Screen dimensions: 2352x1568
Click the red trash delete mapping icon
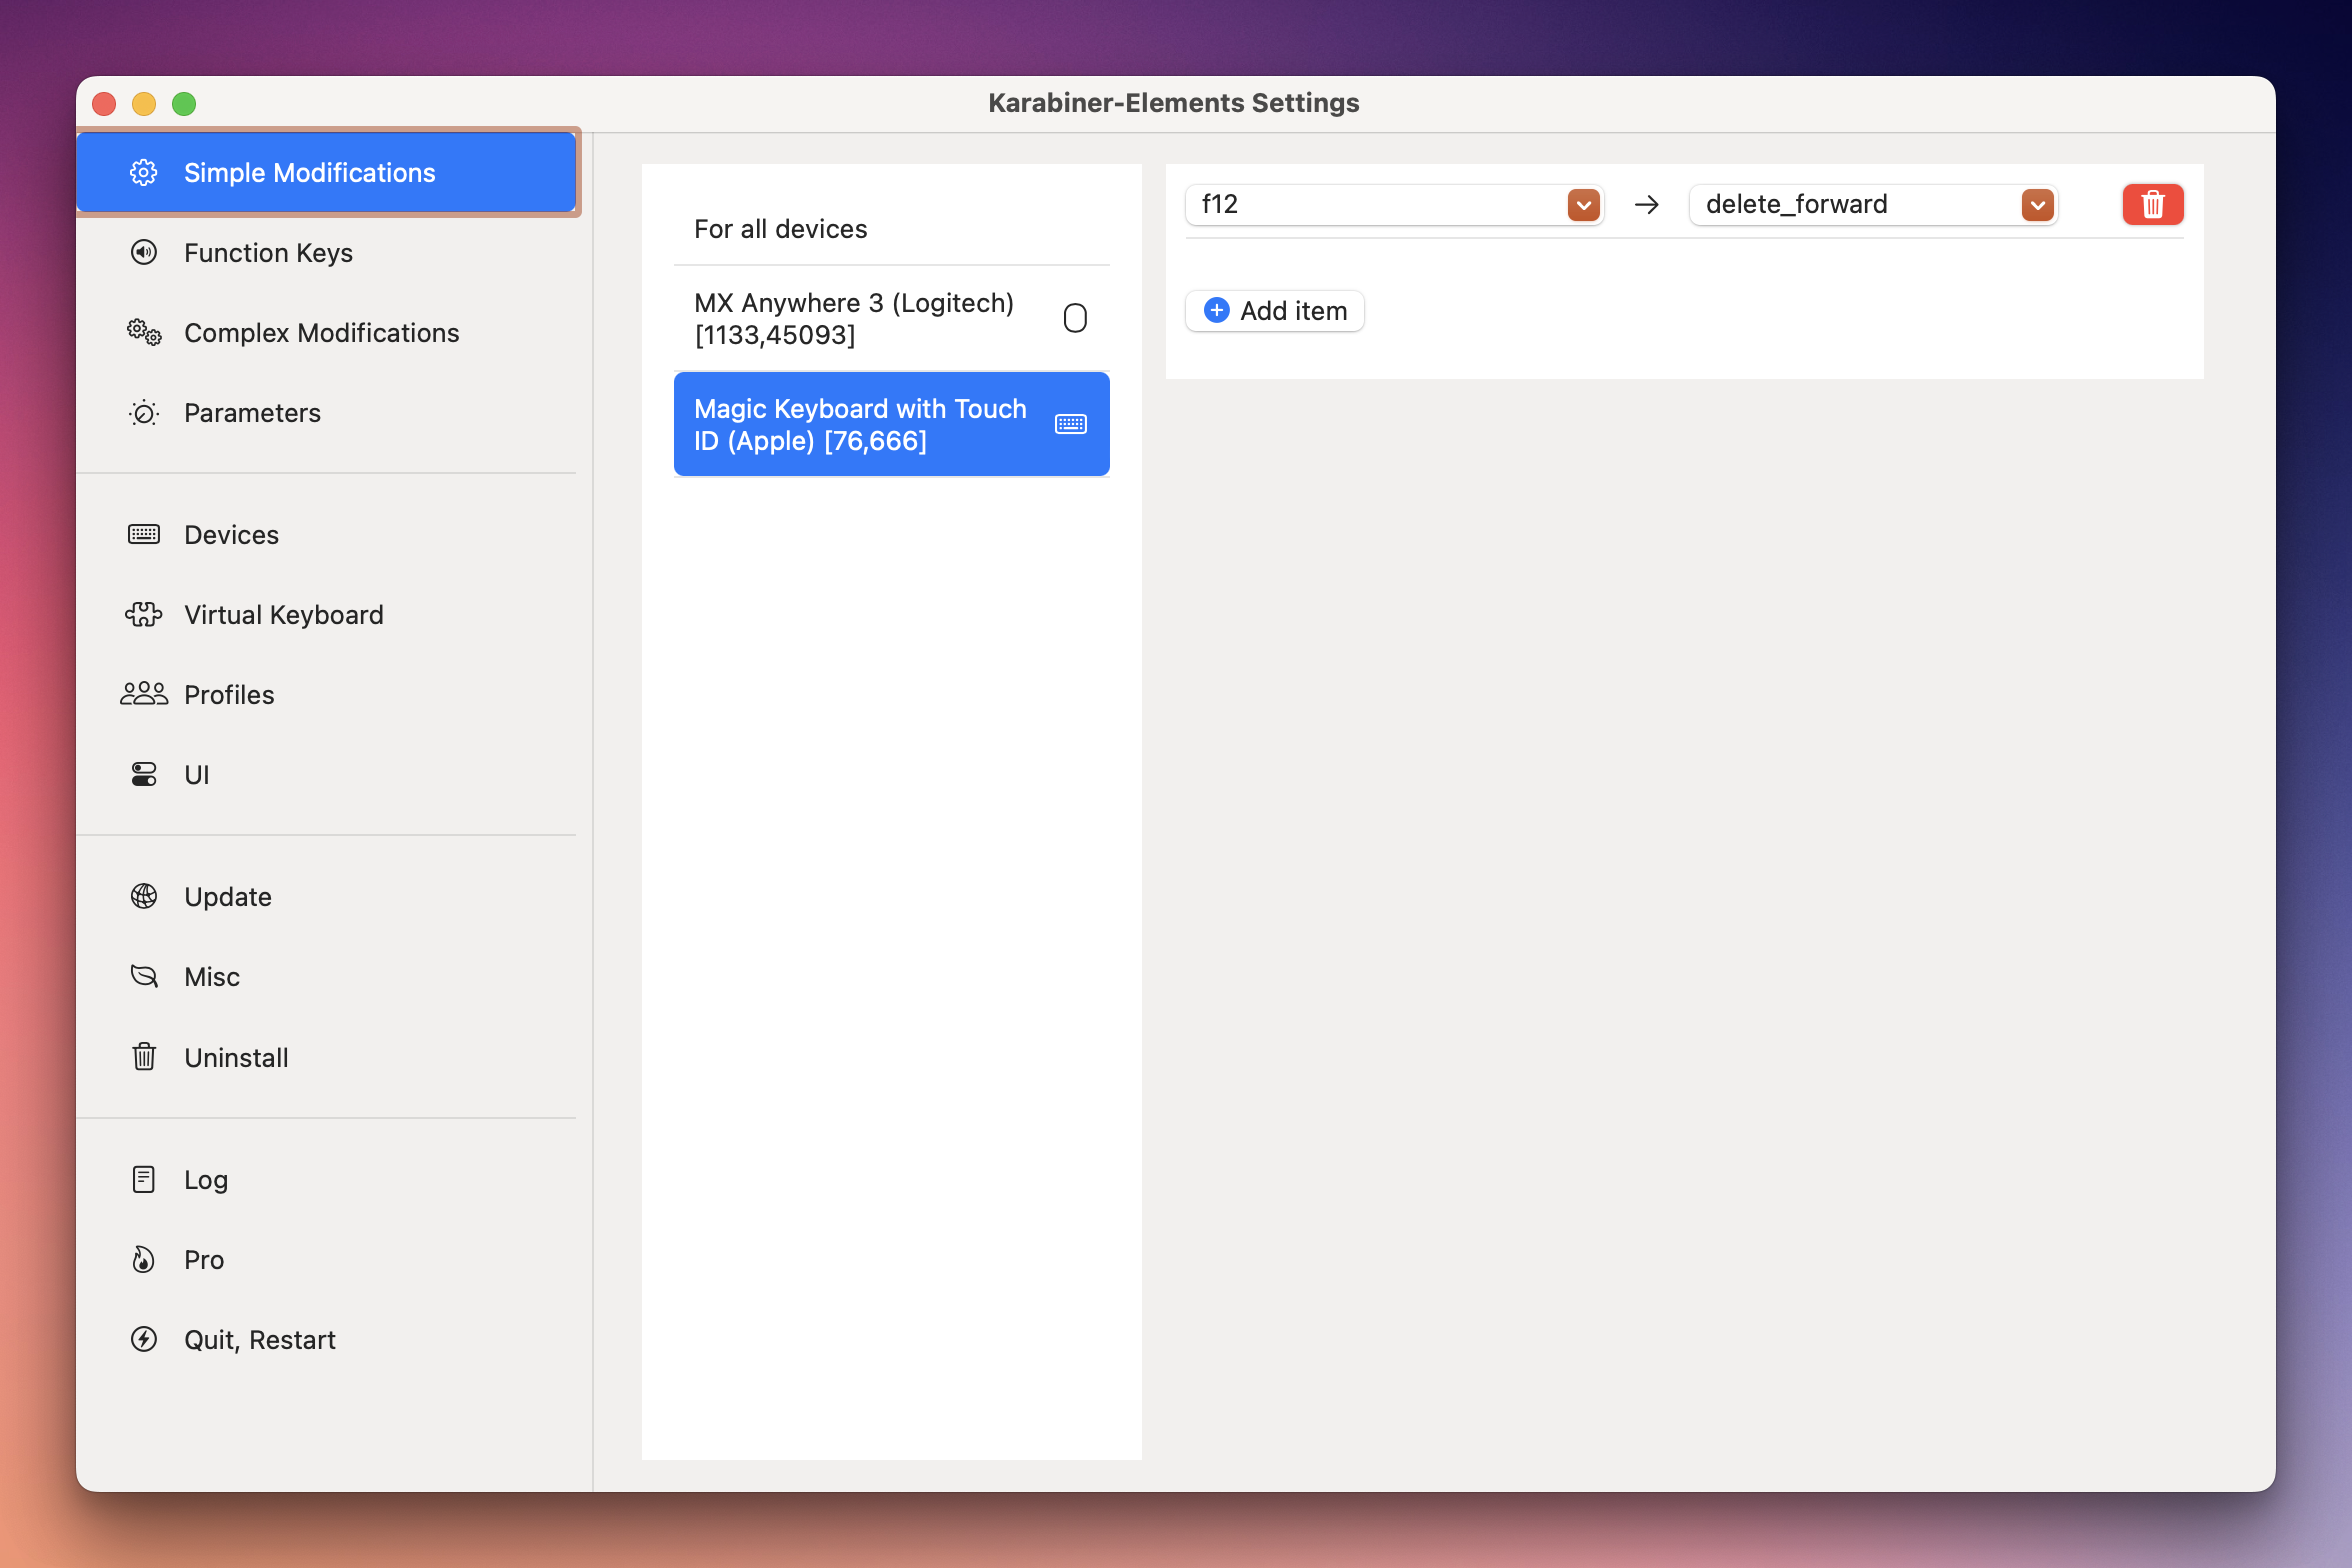pyautogui.click(x=2152, y=204)
